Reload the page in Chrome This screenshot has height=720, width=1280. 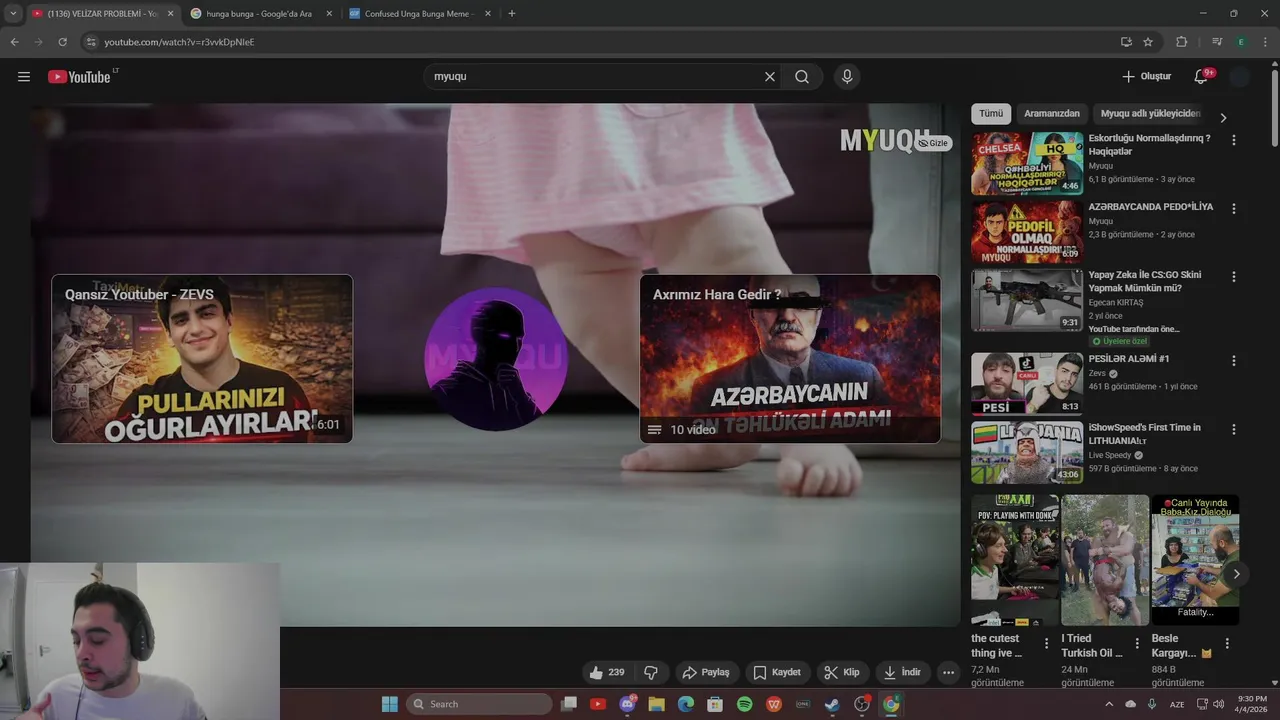point(62,42)
